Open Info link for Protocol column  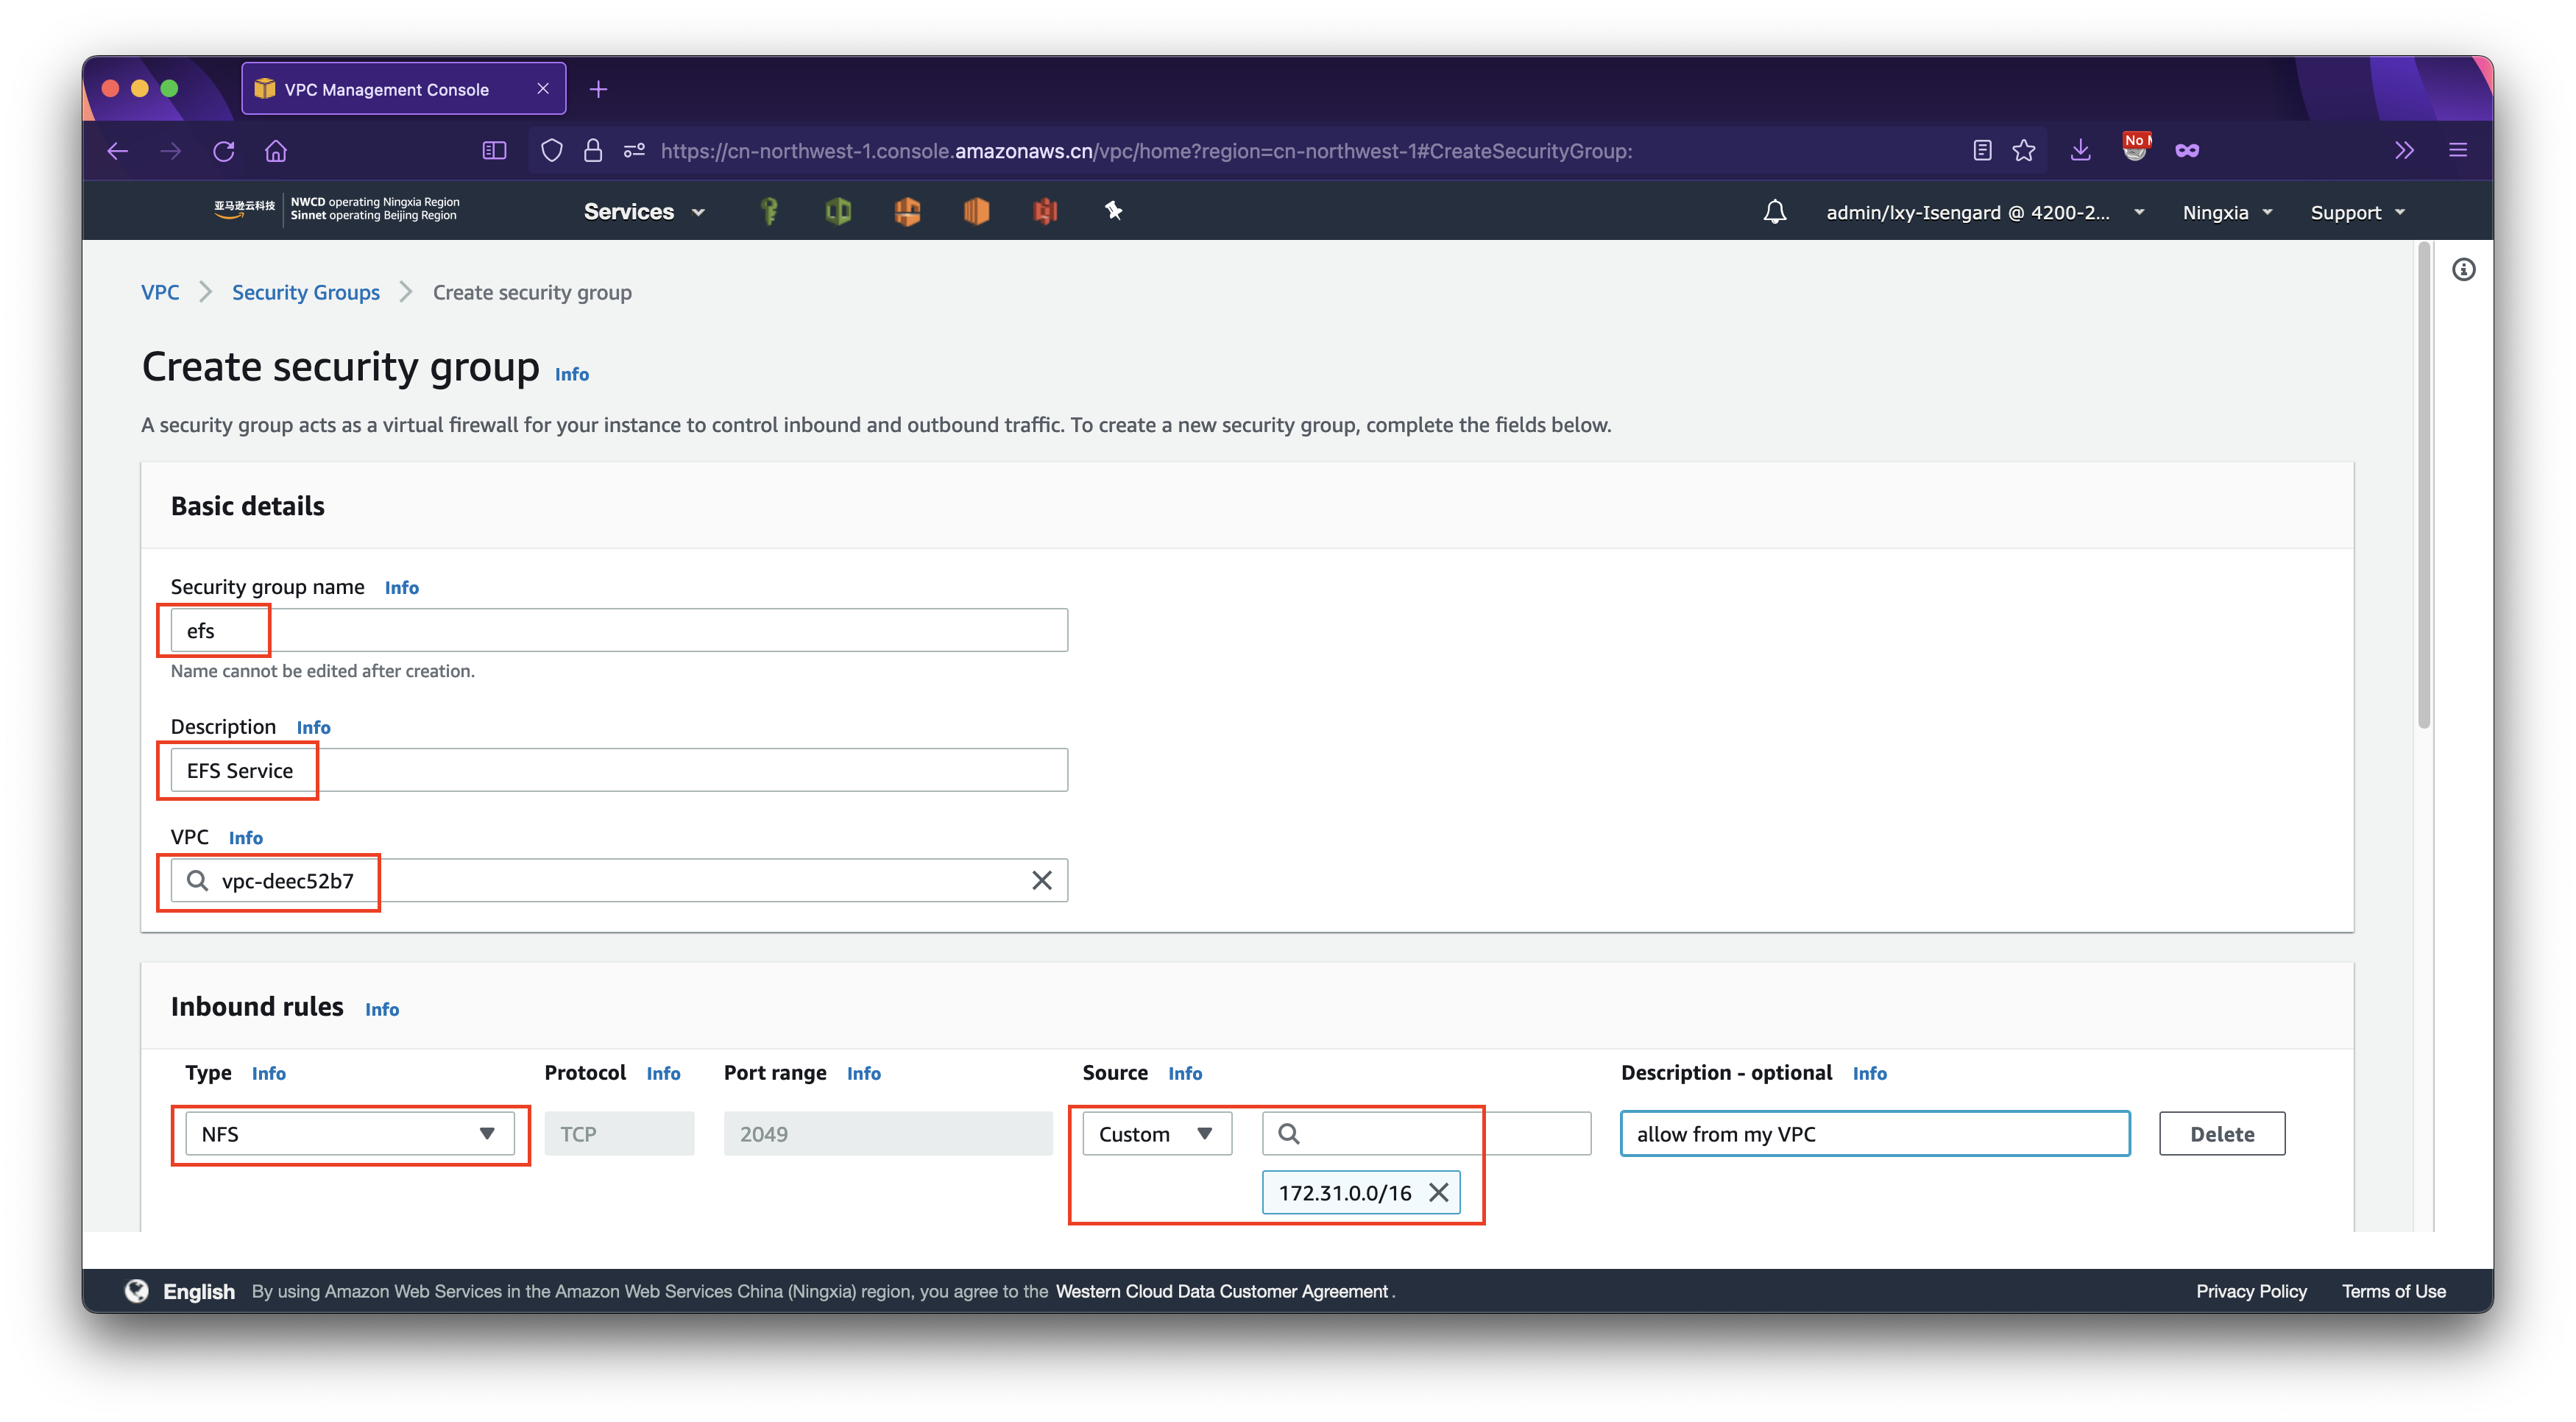coord(663,1073)
